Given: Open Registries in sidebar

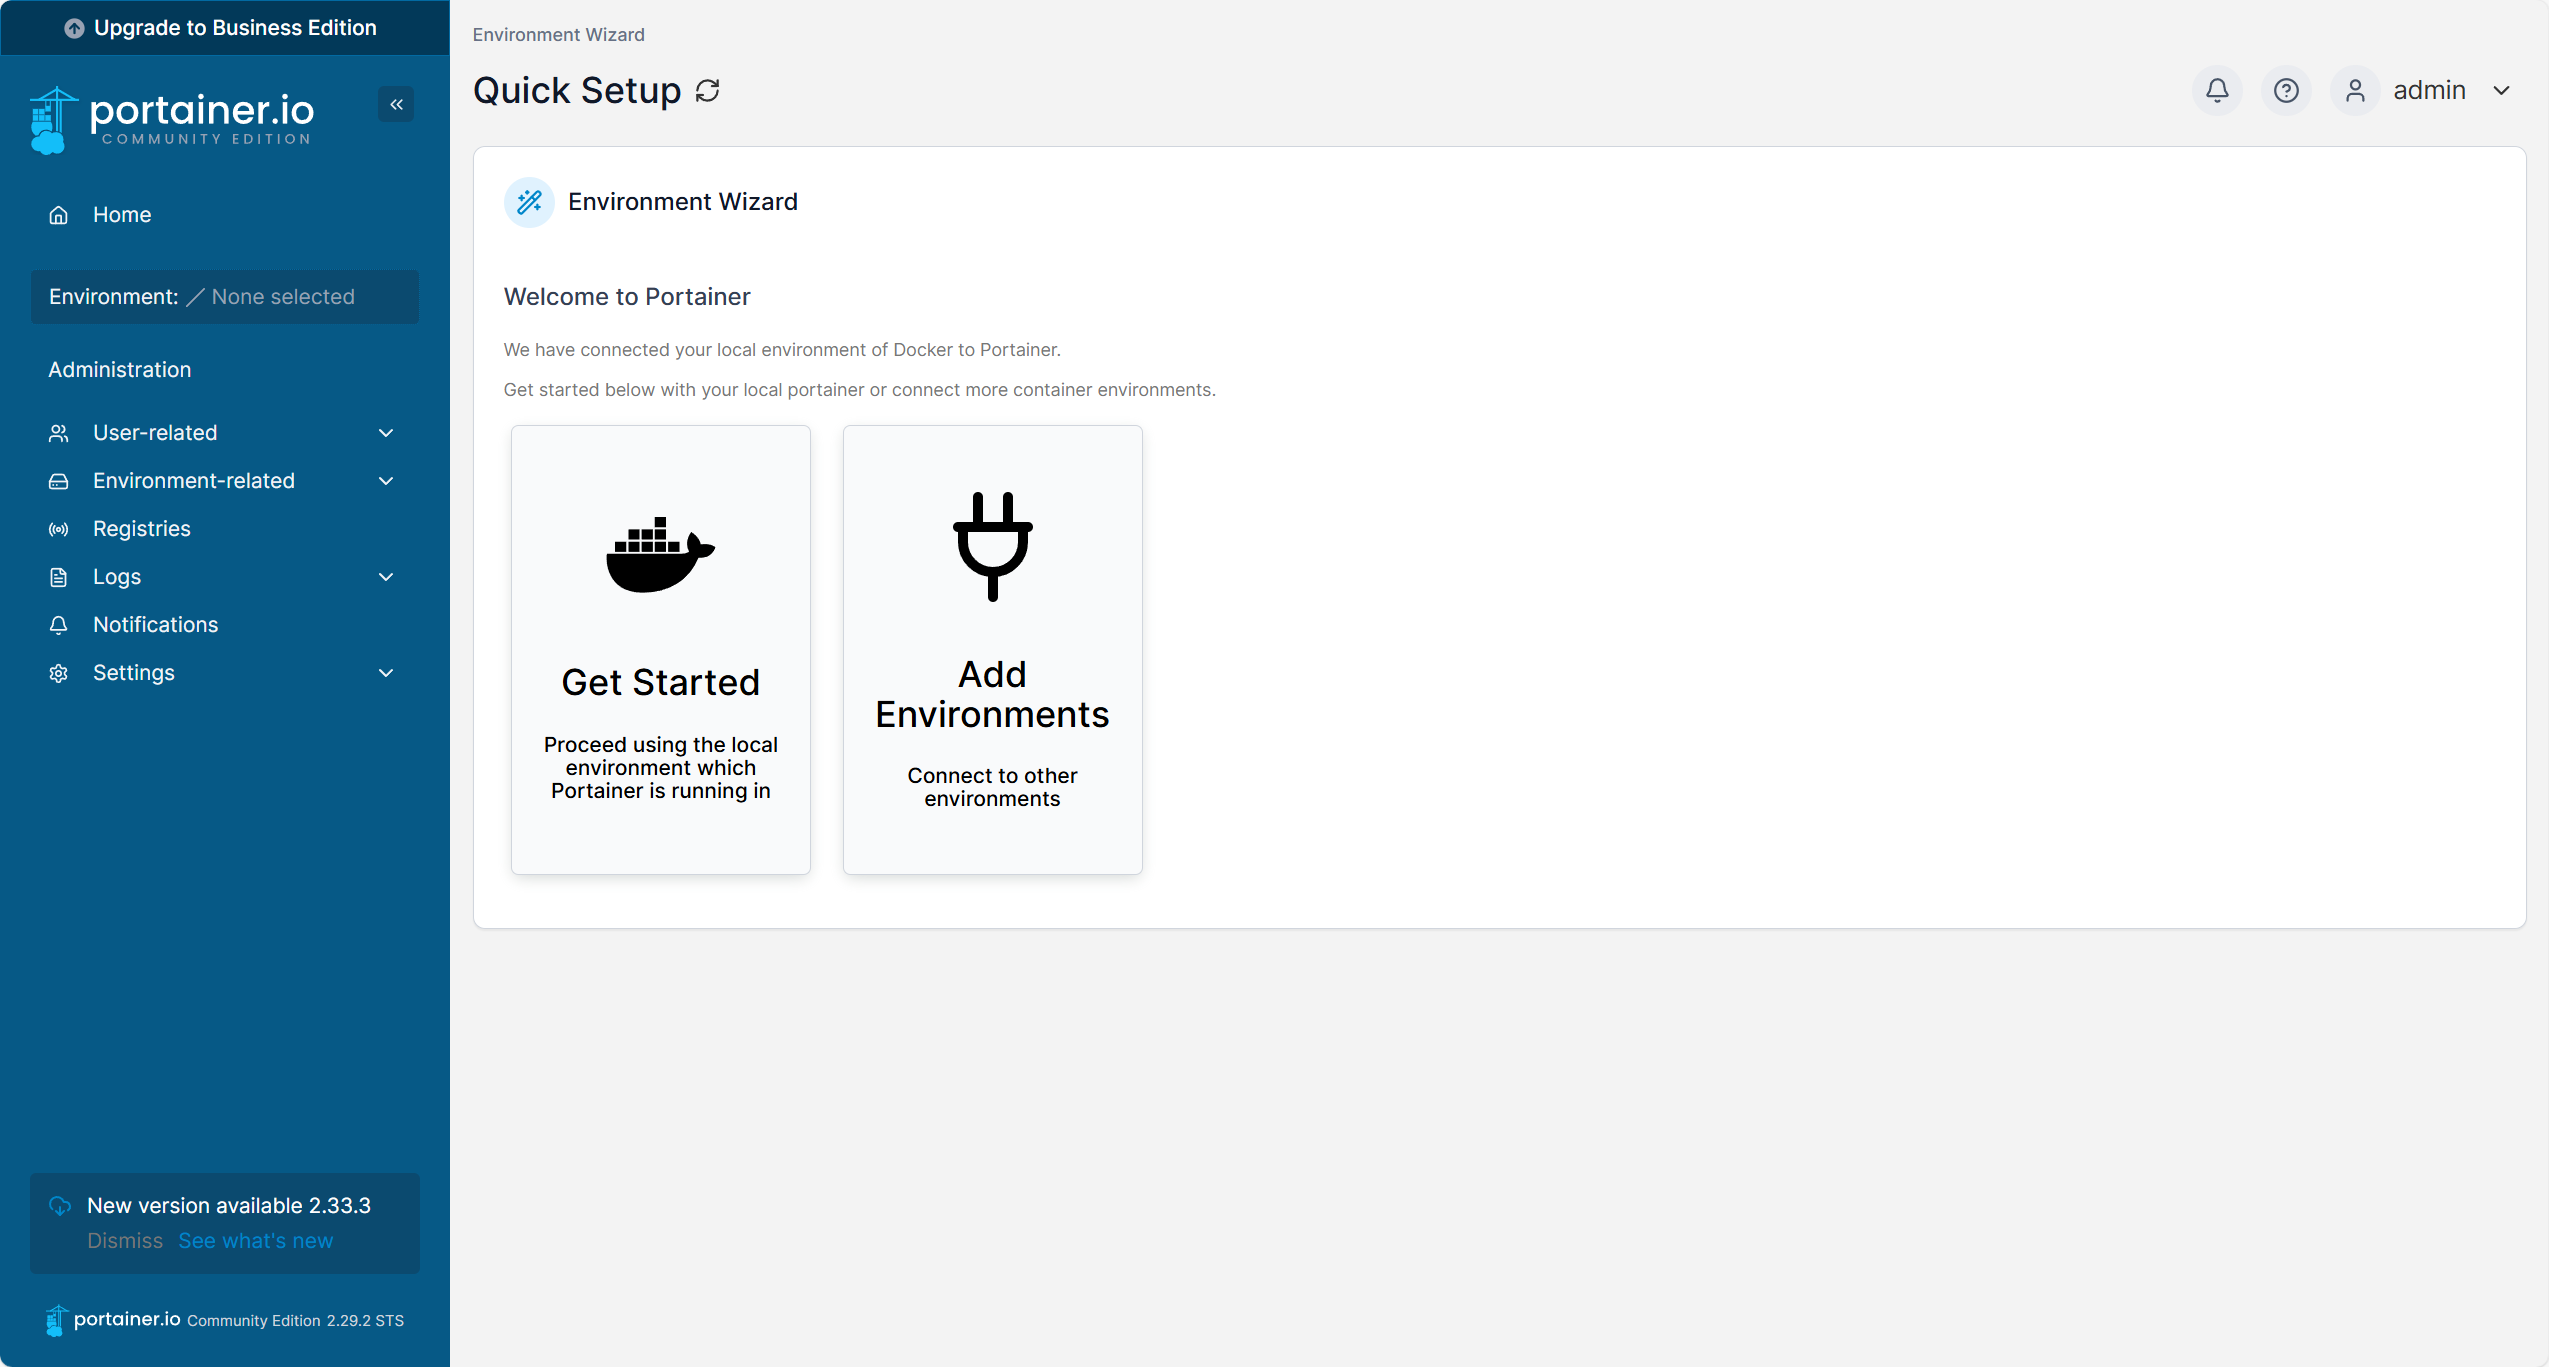Looking at the screenshot, I should 141,529.
